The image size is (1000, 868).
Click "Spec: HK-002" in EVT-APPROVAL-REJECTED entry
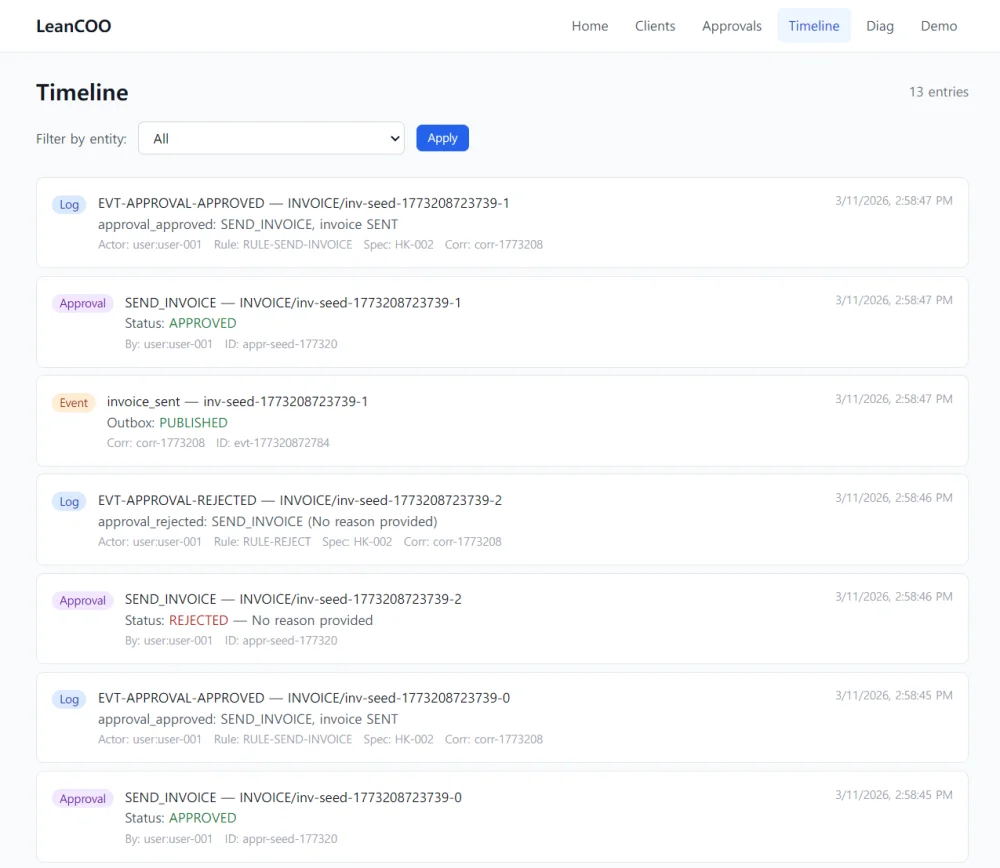(357, 542)
